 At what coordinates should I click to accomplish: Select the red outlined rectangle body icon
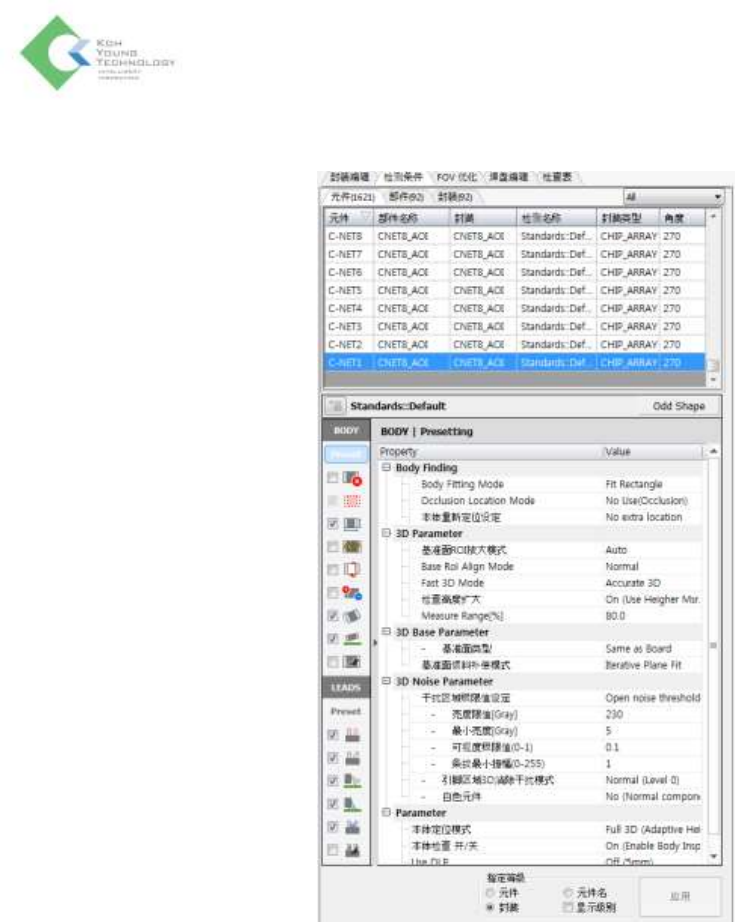(x=352, y=570)
